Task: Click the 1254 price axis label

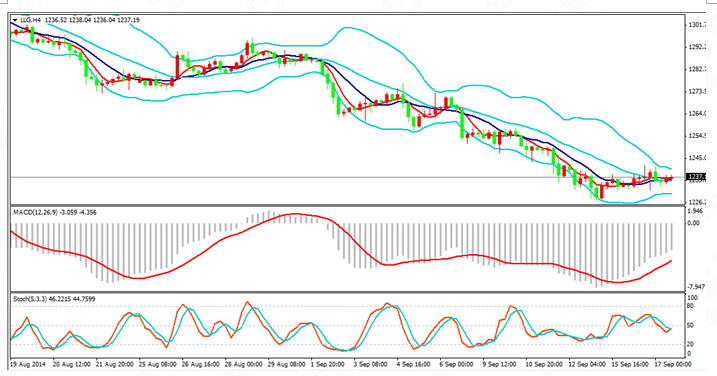Action: coord(697,136)
